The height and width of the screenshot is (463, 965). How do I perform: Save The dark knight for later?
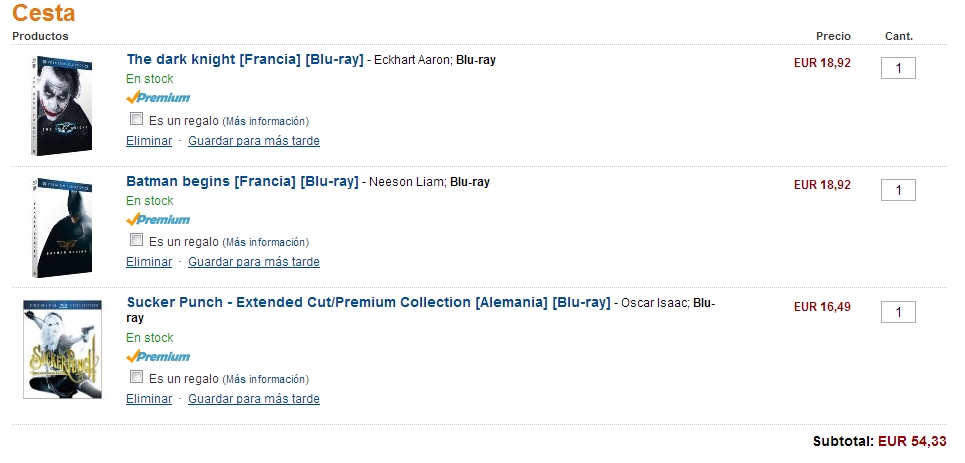(x=254, y=140)
